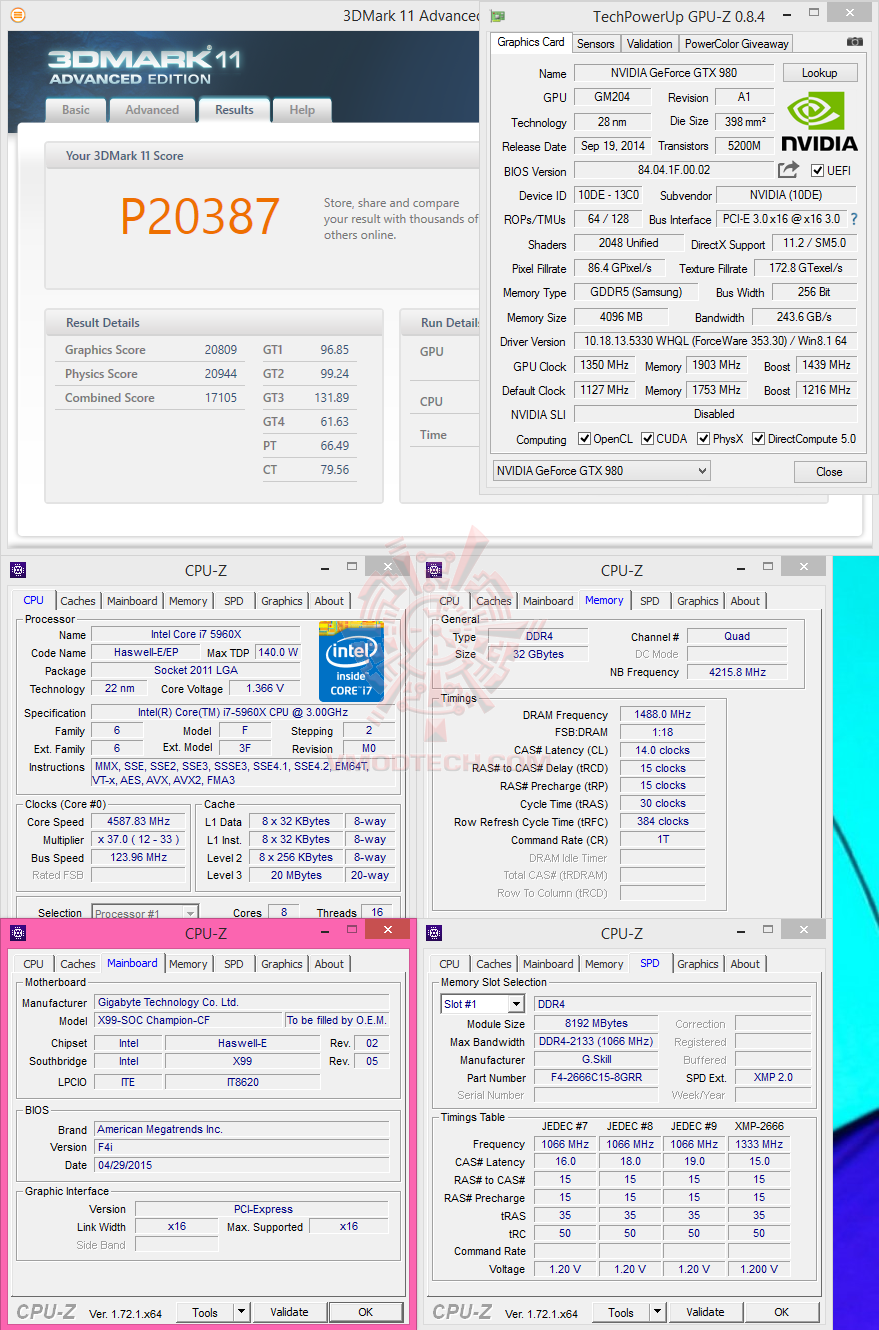879x1330 pixels.
Task: Open About tab in the CPU-tab CPU-Z window
Action: (x=329, y=601)
